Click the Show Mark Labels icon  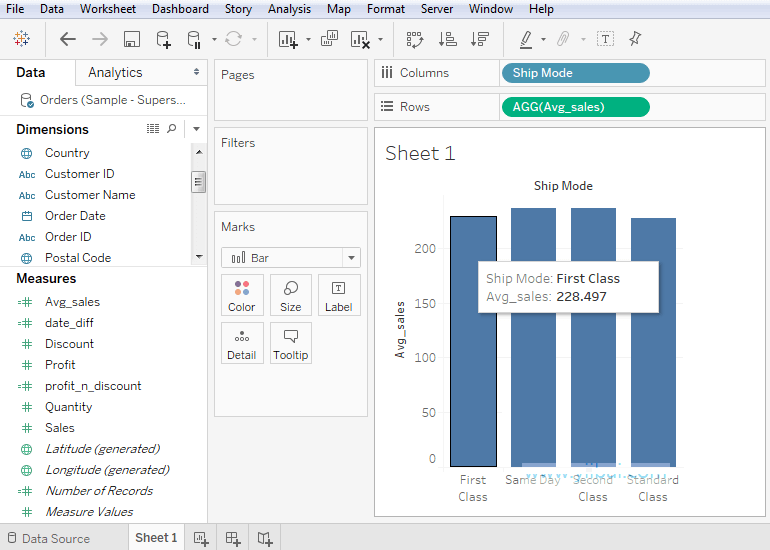tap(605, 39)
